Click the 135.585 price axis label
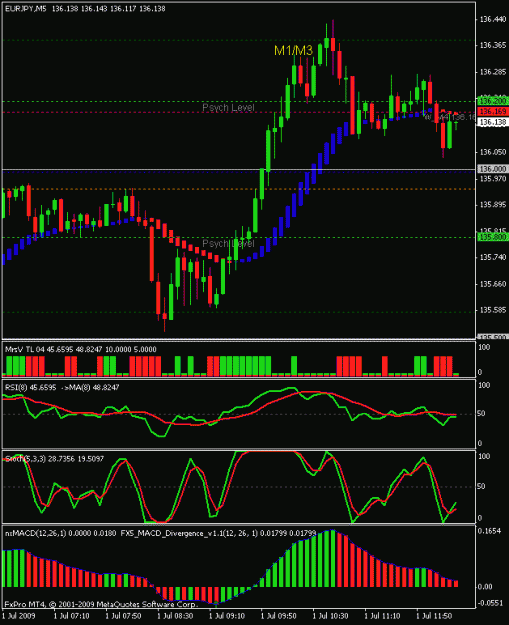This screenshot has height=625, width=509. 493,310
